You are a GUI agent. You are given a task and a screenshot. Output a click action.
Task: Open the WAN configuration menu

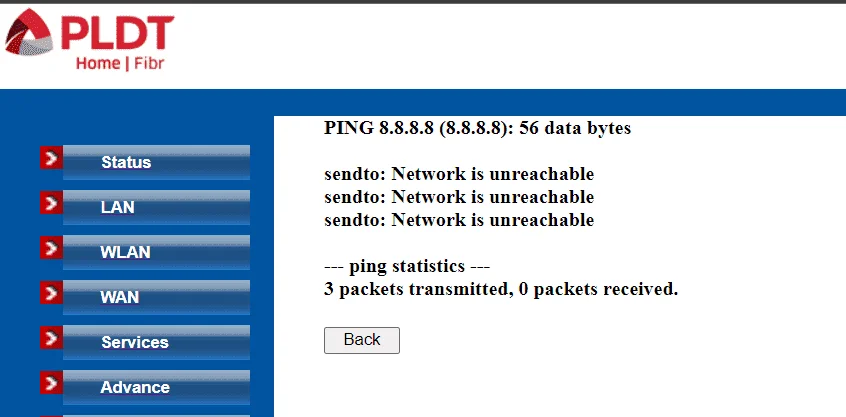156,297
